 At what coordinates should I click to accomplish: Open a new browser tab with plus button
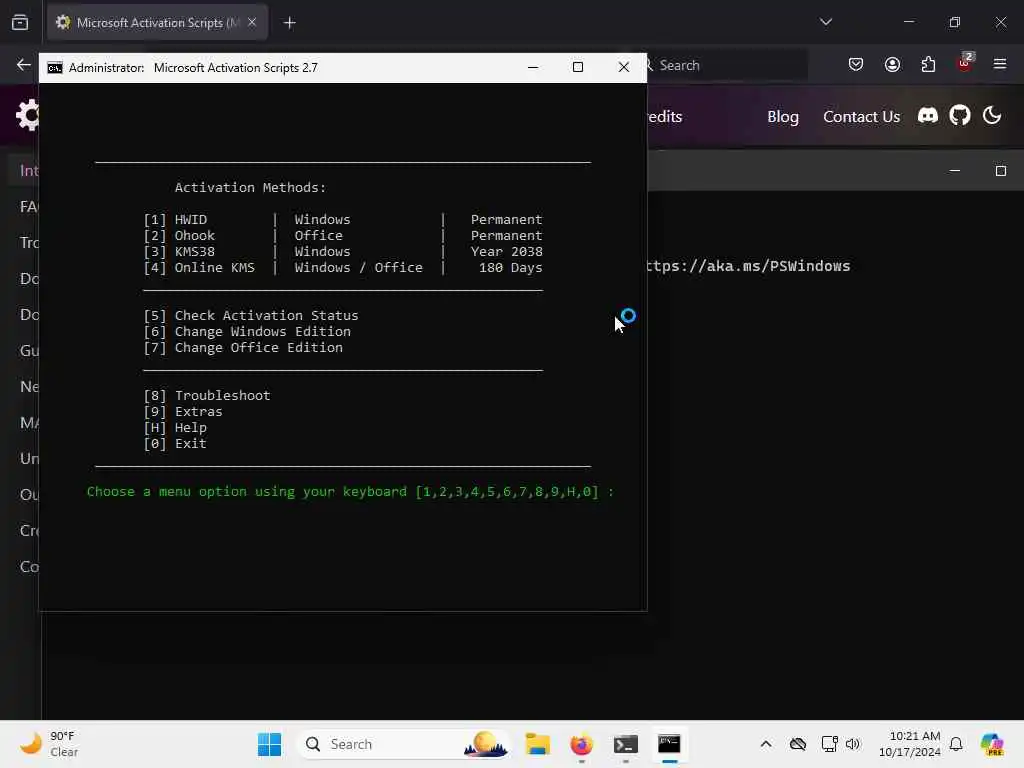click(x=289, y=23)
